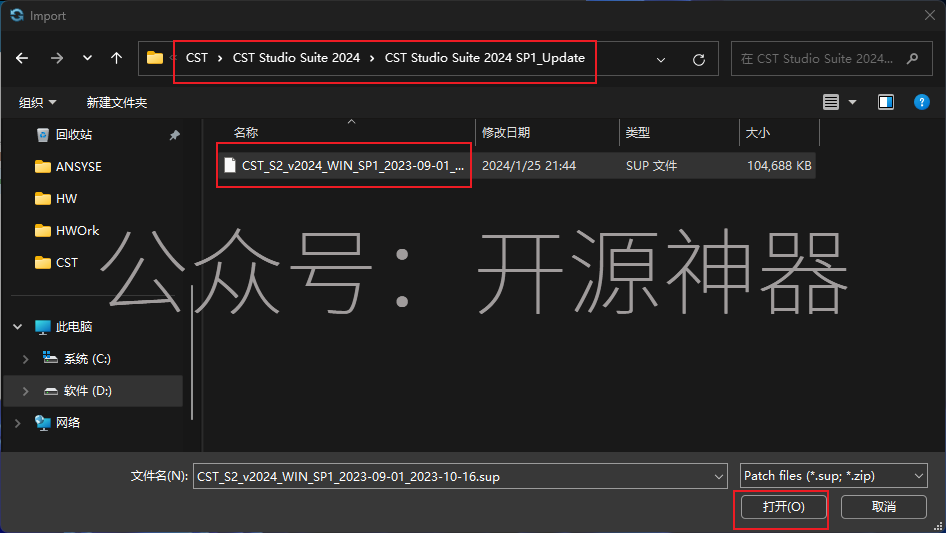The image size is (946, 533).
Task: Click the pin icon beside 回收站
Action: coord(174,135)
